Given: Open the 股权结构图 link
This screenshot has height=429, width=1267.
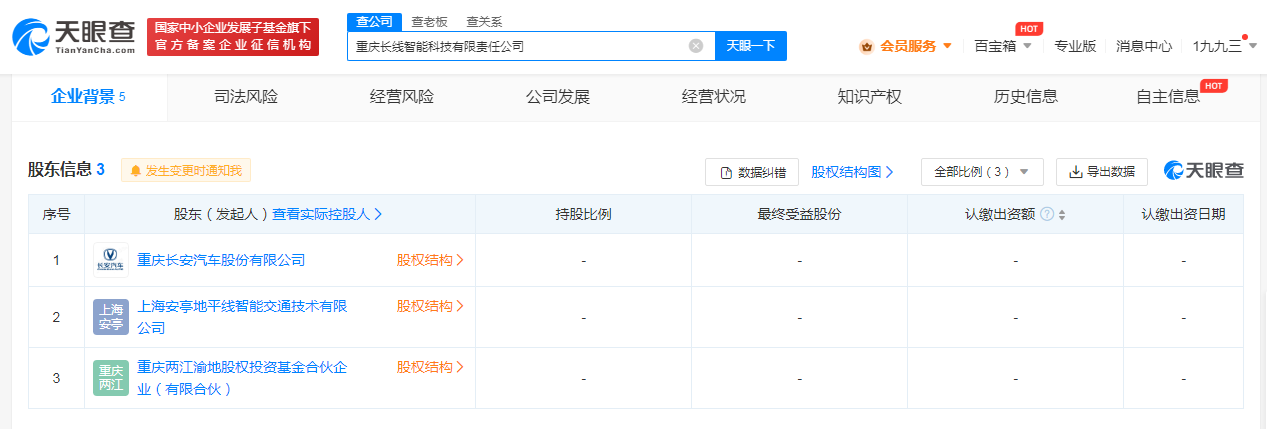Looking at the screenshot, I should click(x=852, y=172).
